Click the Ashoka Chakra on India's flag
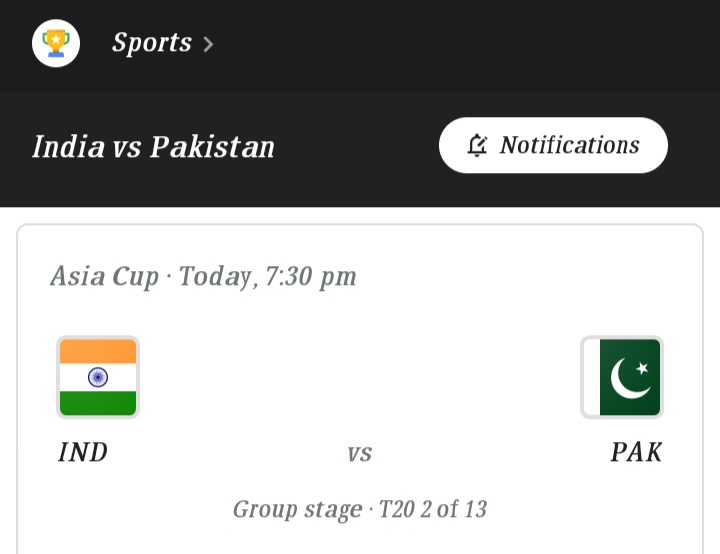 [x=98, y=377]
